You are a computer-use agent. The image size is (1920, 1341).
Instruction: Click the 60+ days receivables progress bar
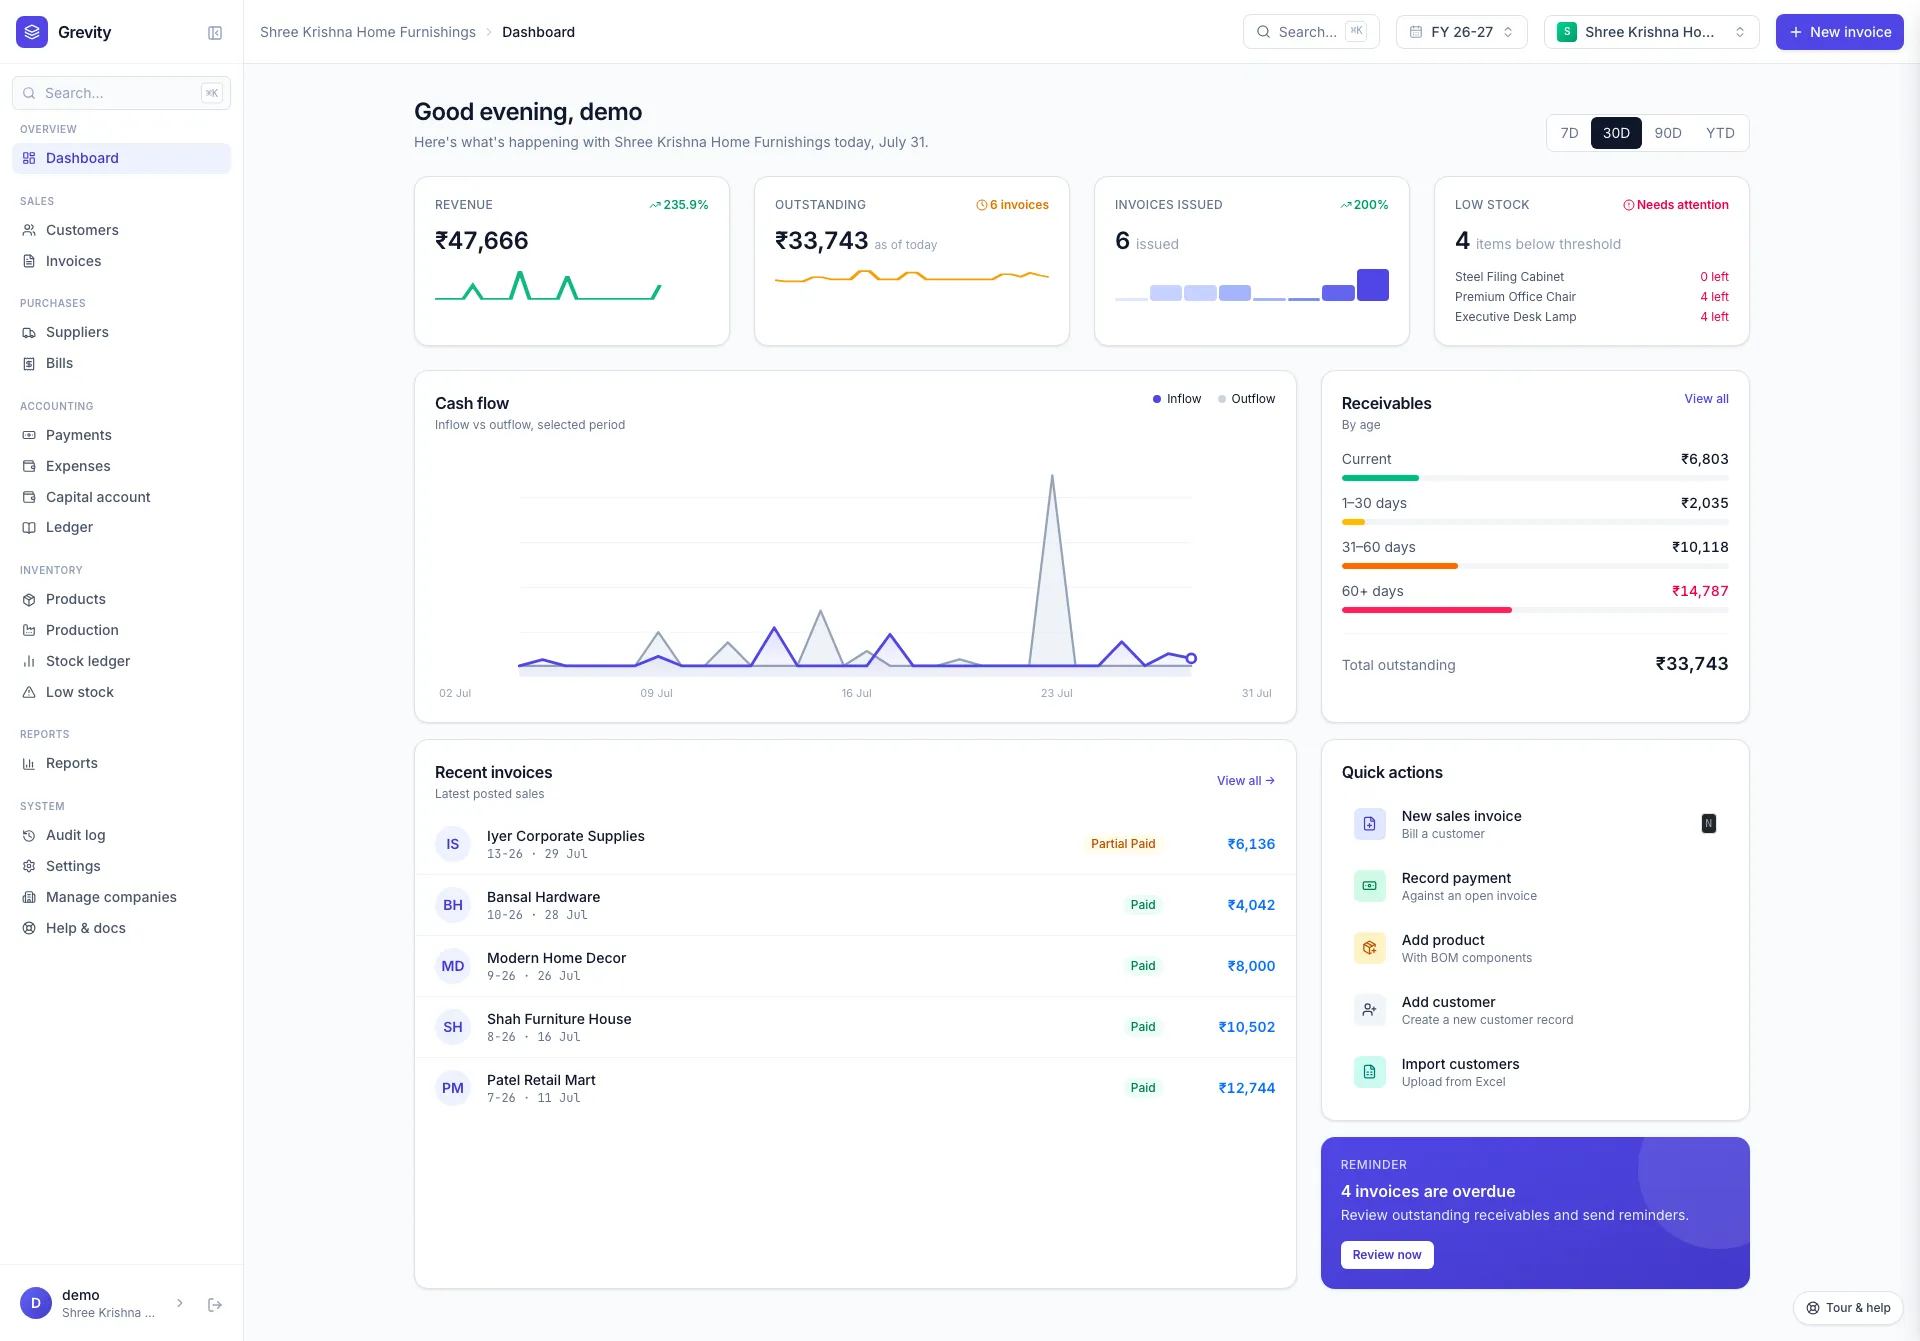click(1535, 610)
